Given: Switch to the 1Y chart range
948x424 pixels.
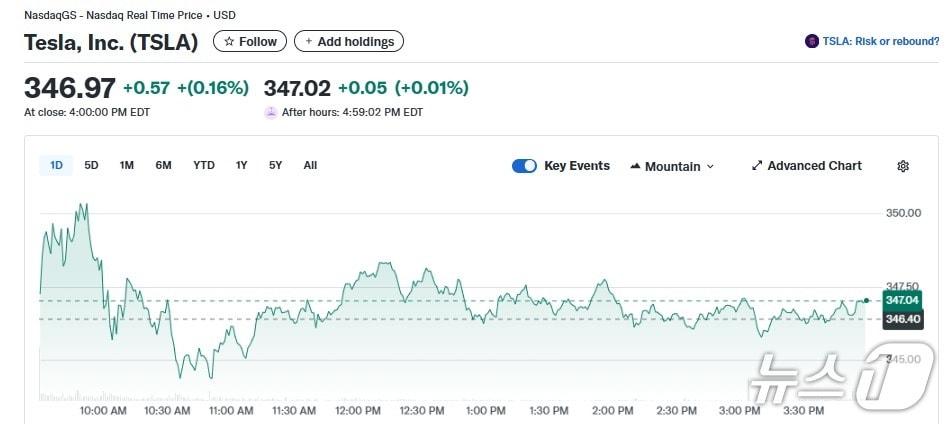Looking at the screenshot, I should pyautogui.click(x=241, y=166).
